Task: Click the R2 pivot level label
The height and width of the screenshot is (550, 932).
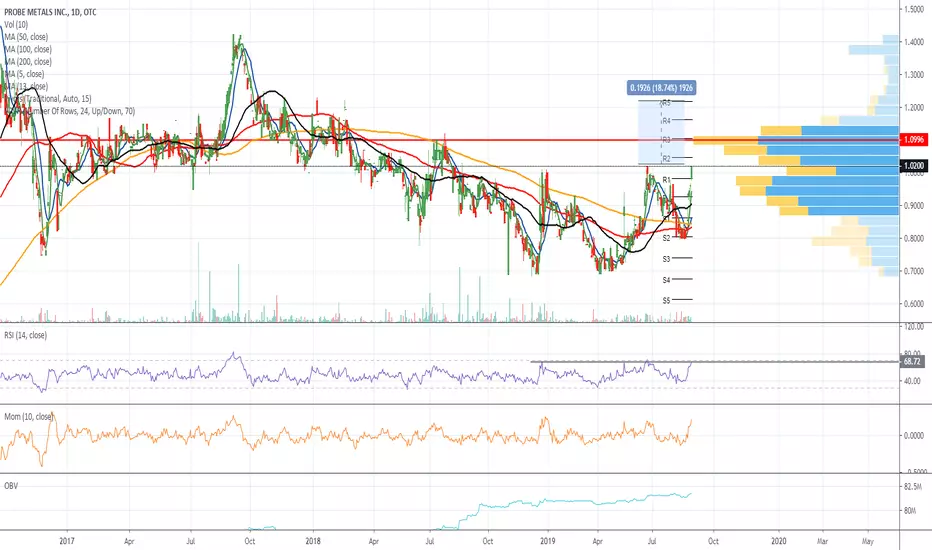Action: pos(666,159)
